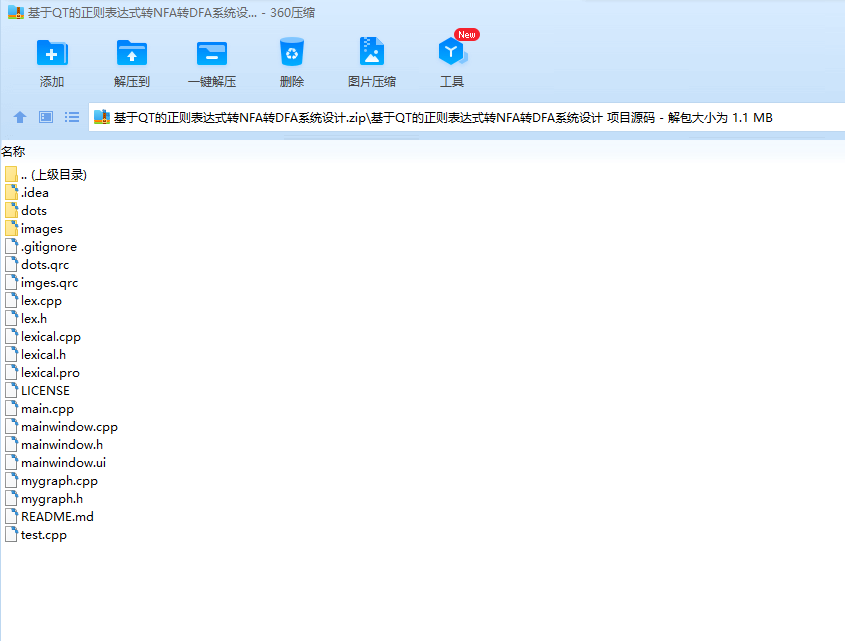
Task: Select the 'mygraph.h' file name
Action: coord(52,499)
